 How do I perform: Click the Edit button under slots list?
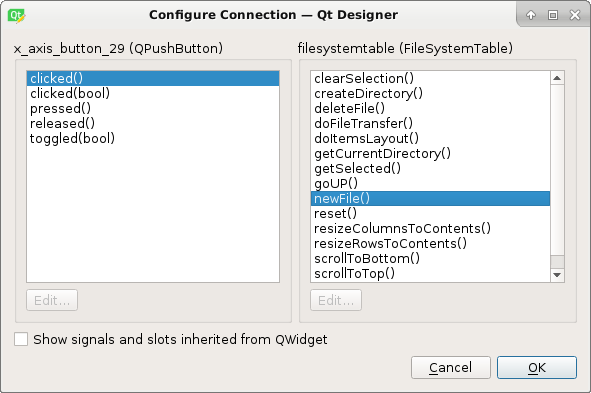click(x=336, y=300)
